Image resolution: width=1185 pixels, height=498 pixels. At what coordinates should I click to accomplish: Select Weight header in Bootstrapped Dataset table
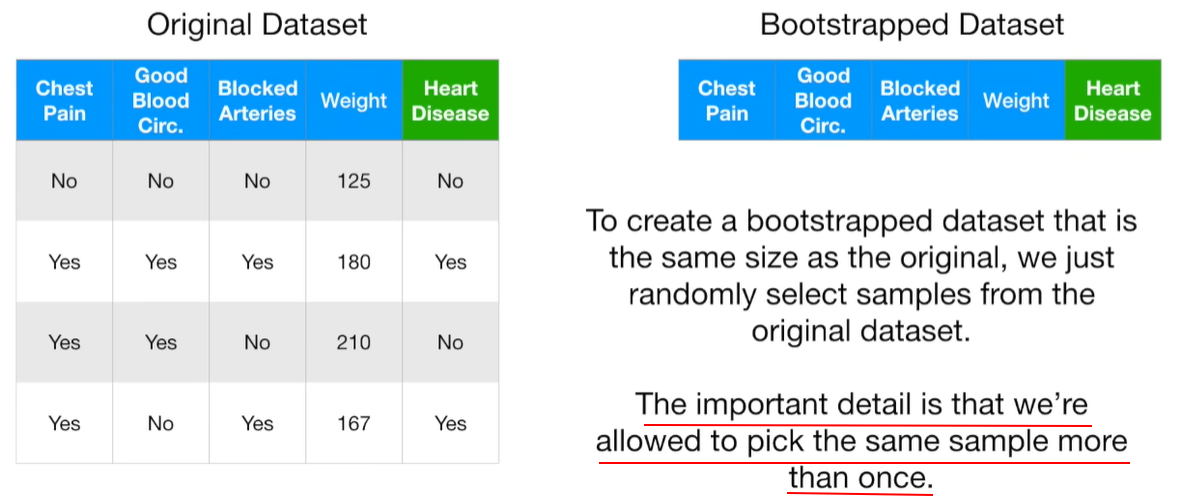tap(1016, 101)
